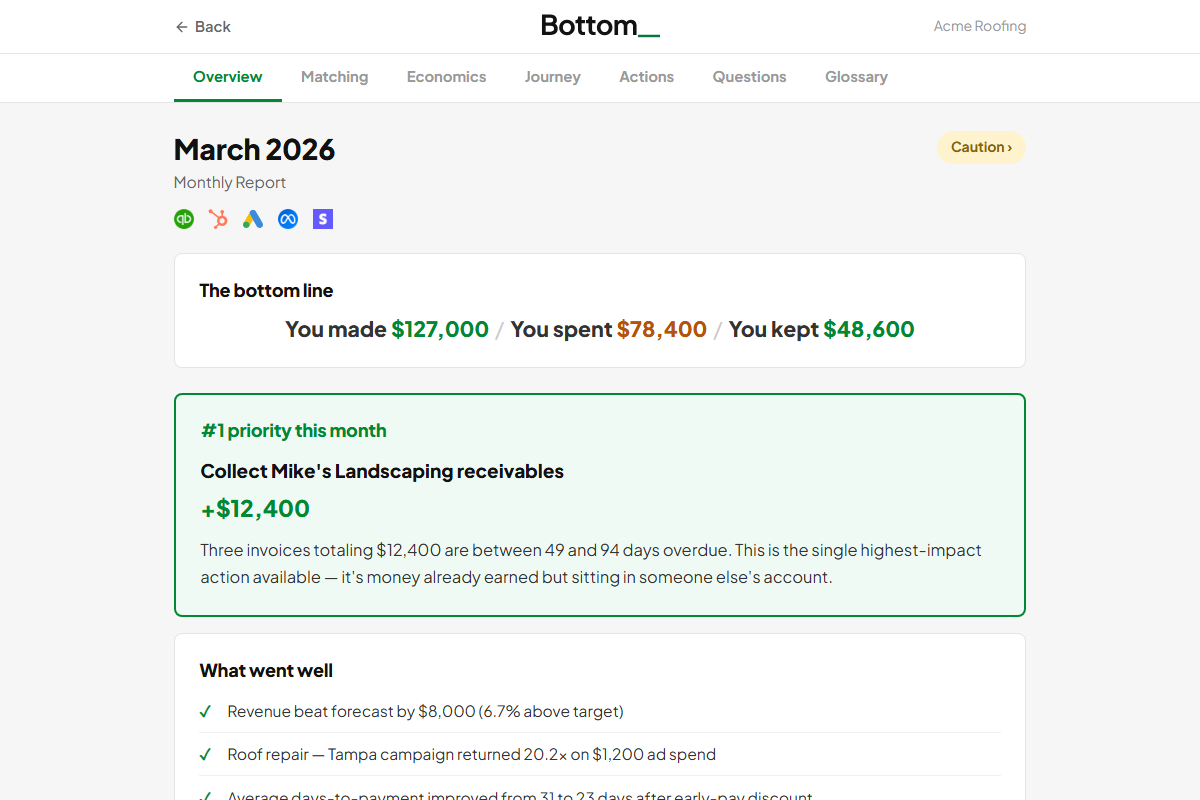This screenshot has width=1200, height=800.
Task: Click the Back link
Action: pos(203,26)
